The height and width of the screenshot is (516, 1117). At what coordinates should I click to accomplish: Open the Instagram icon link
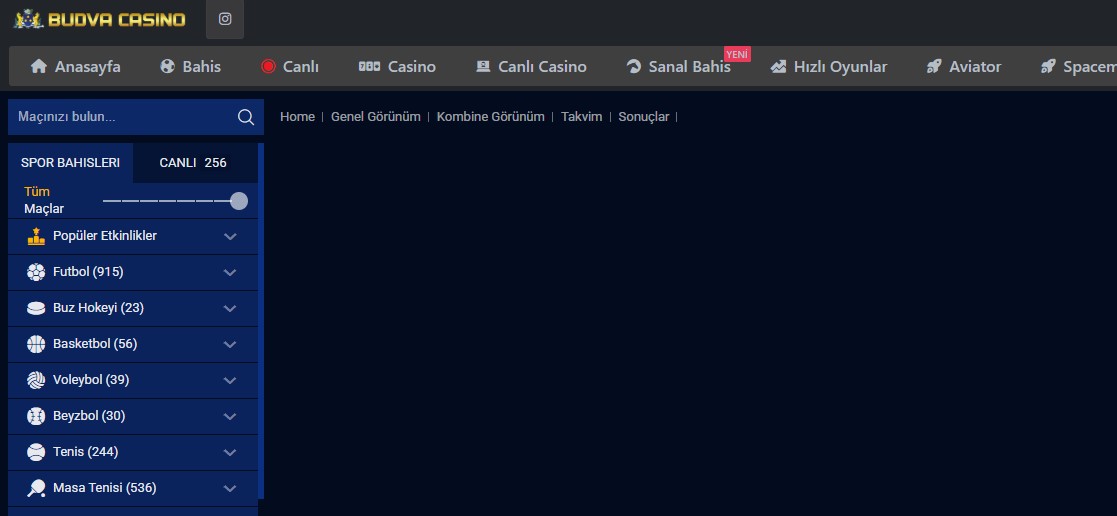pos(225,19)
